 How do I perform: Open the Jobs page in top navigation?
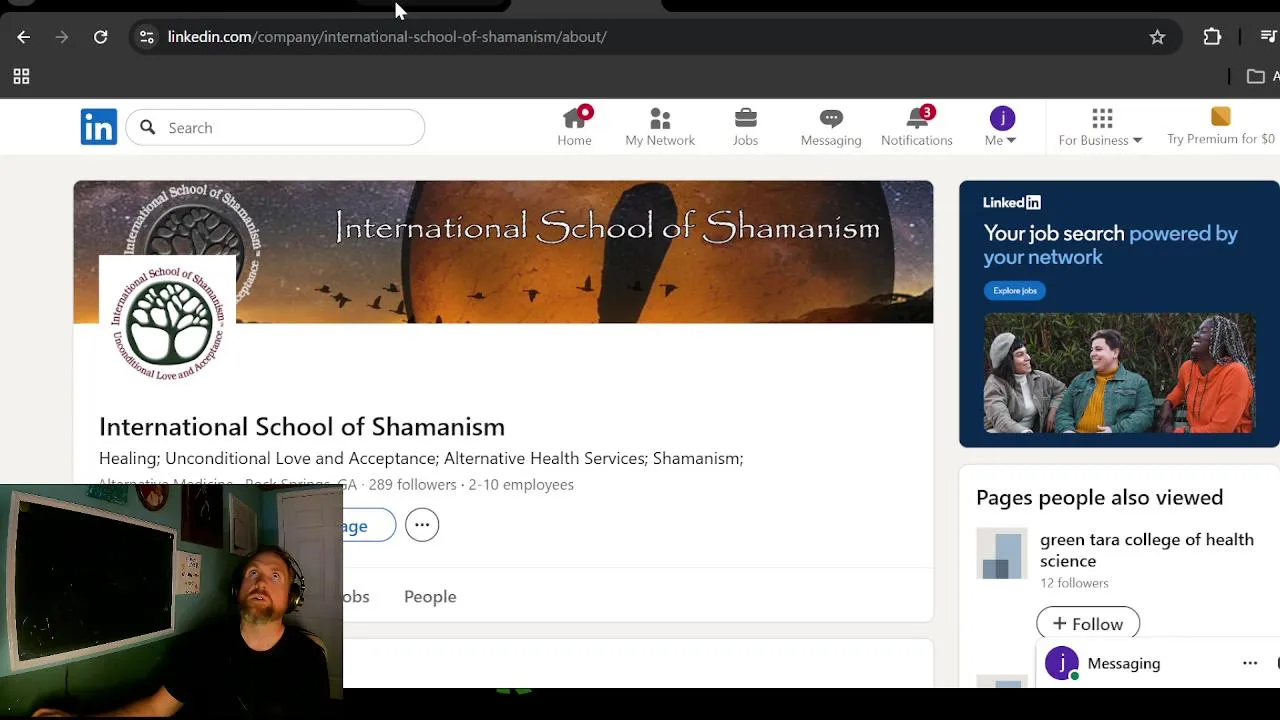745,127
